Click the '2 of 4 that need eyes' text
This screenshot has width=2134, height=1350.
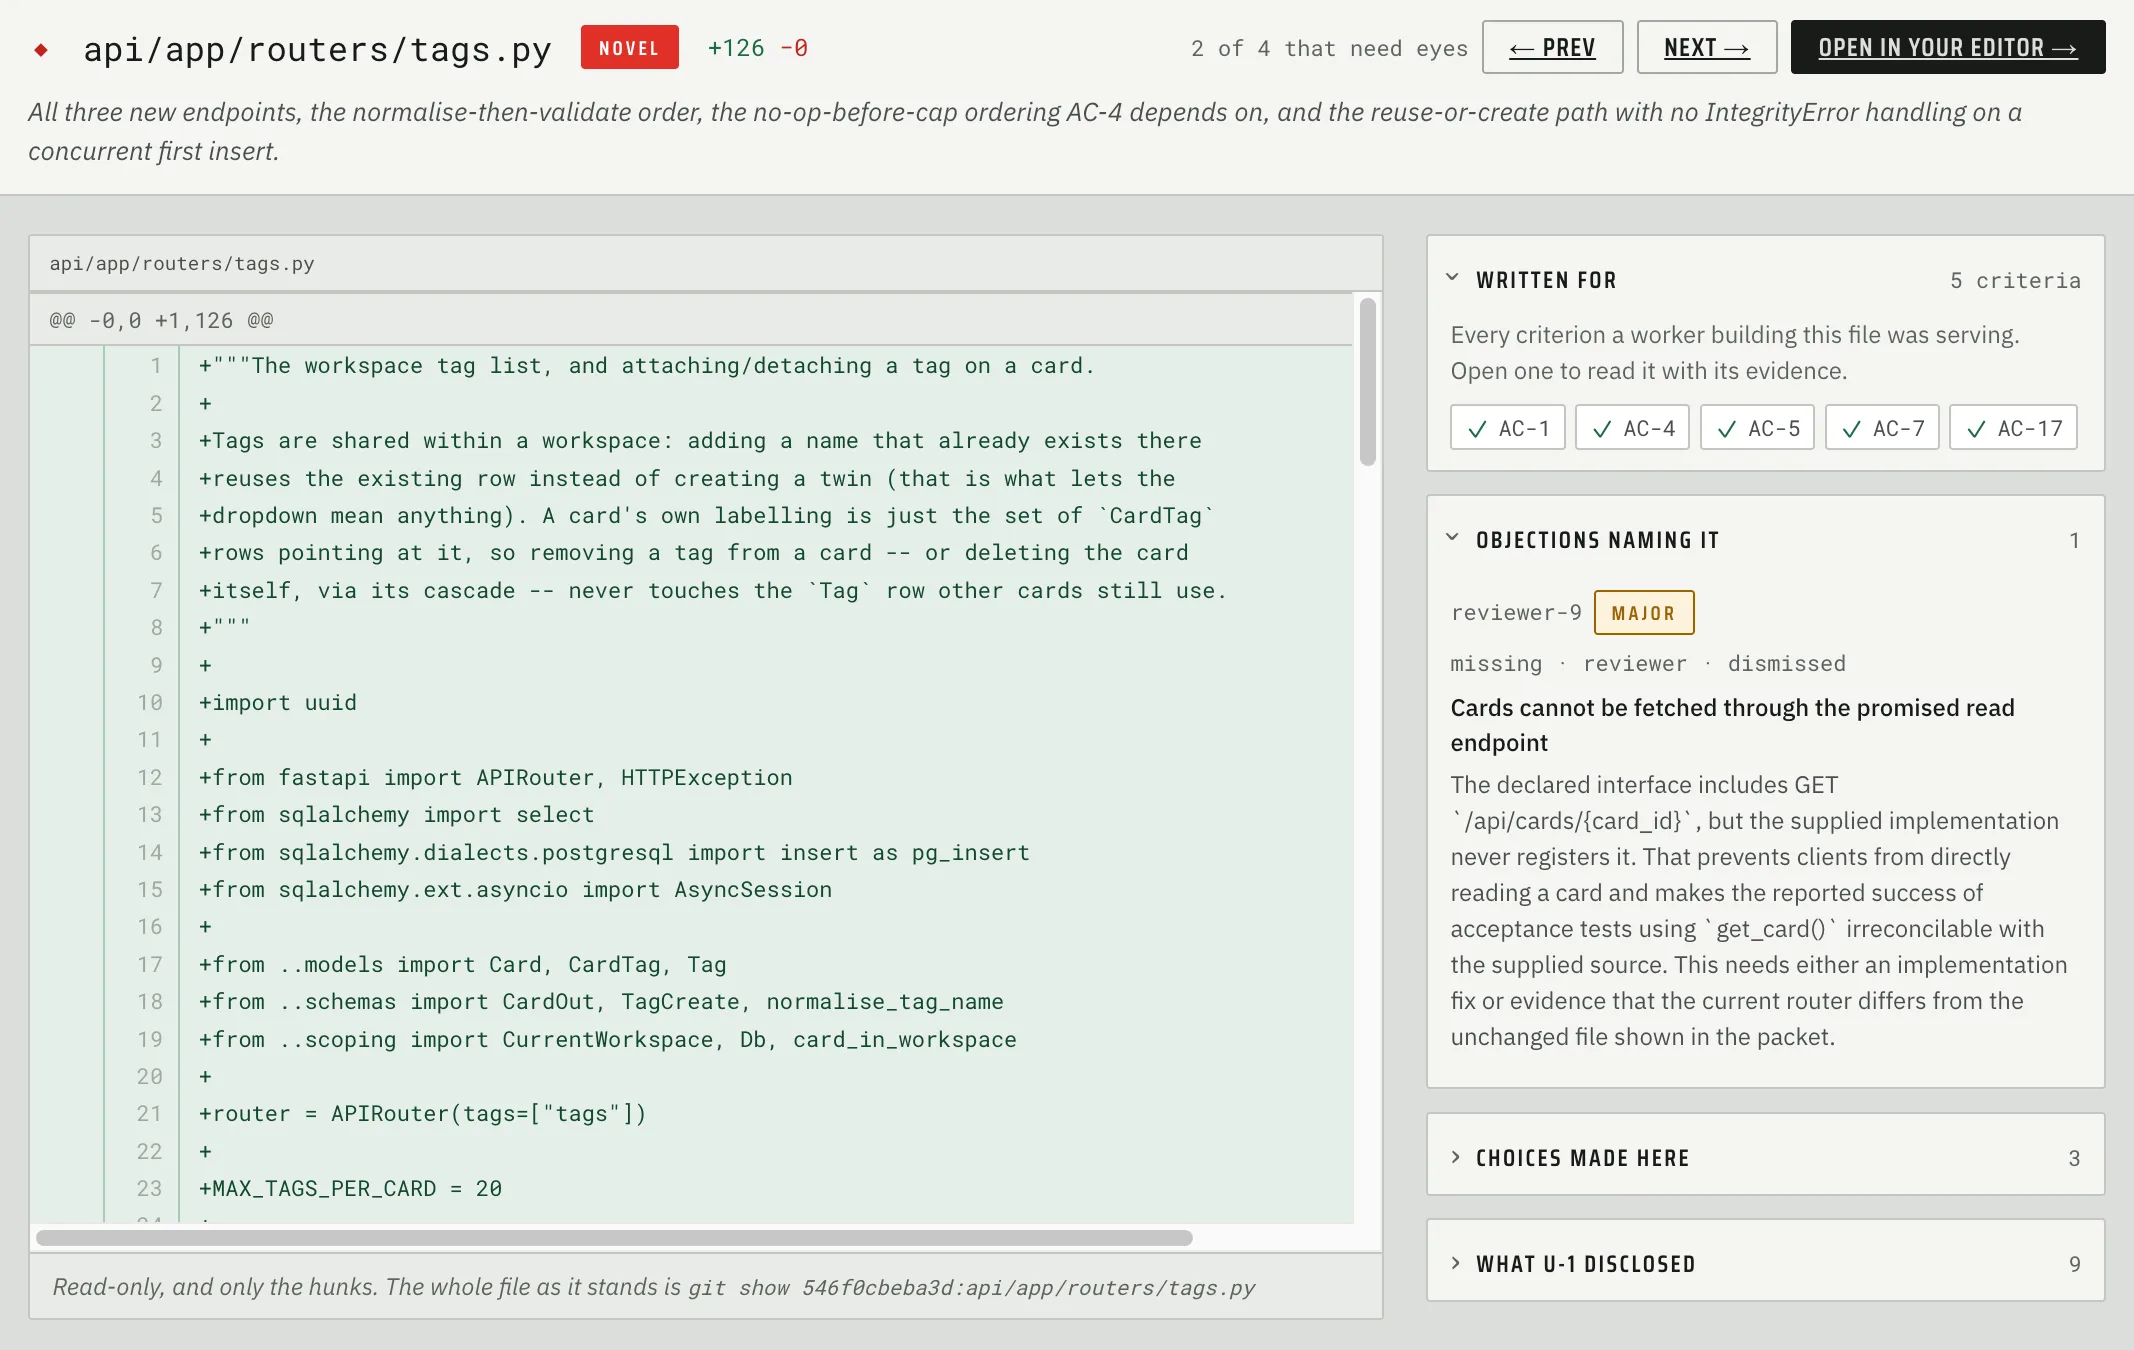pos(1329,48)
